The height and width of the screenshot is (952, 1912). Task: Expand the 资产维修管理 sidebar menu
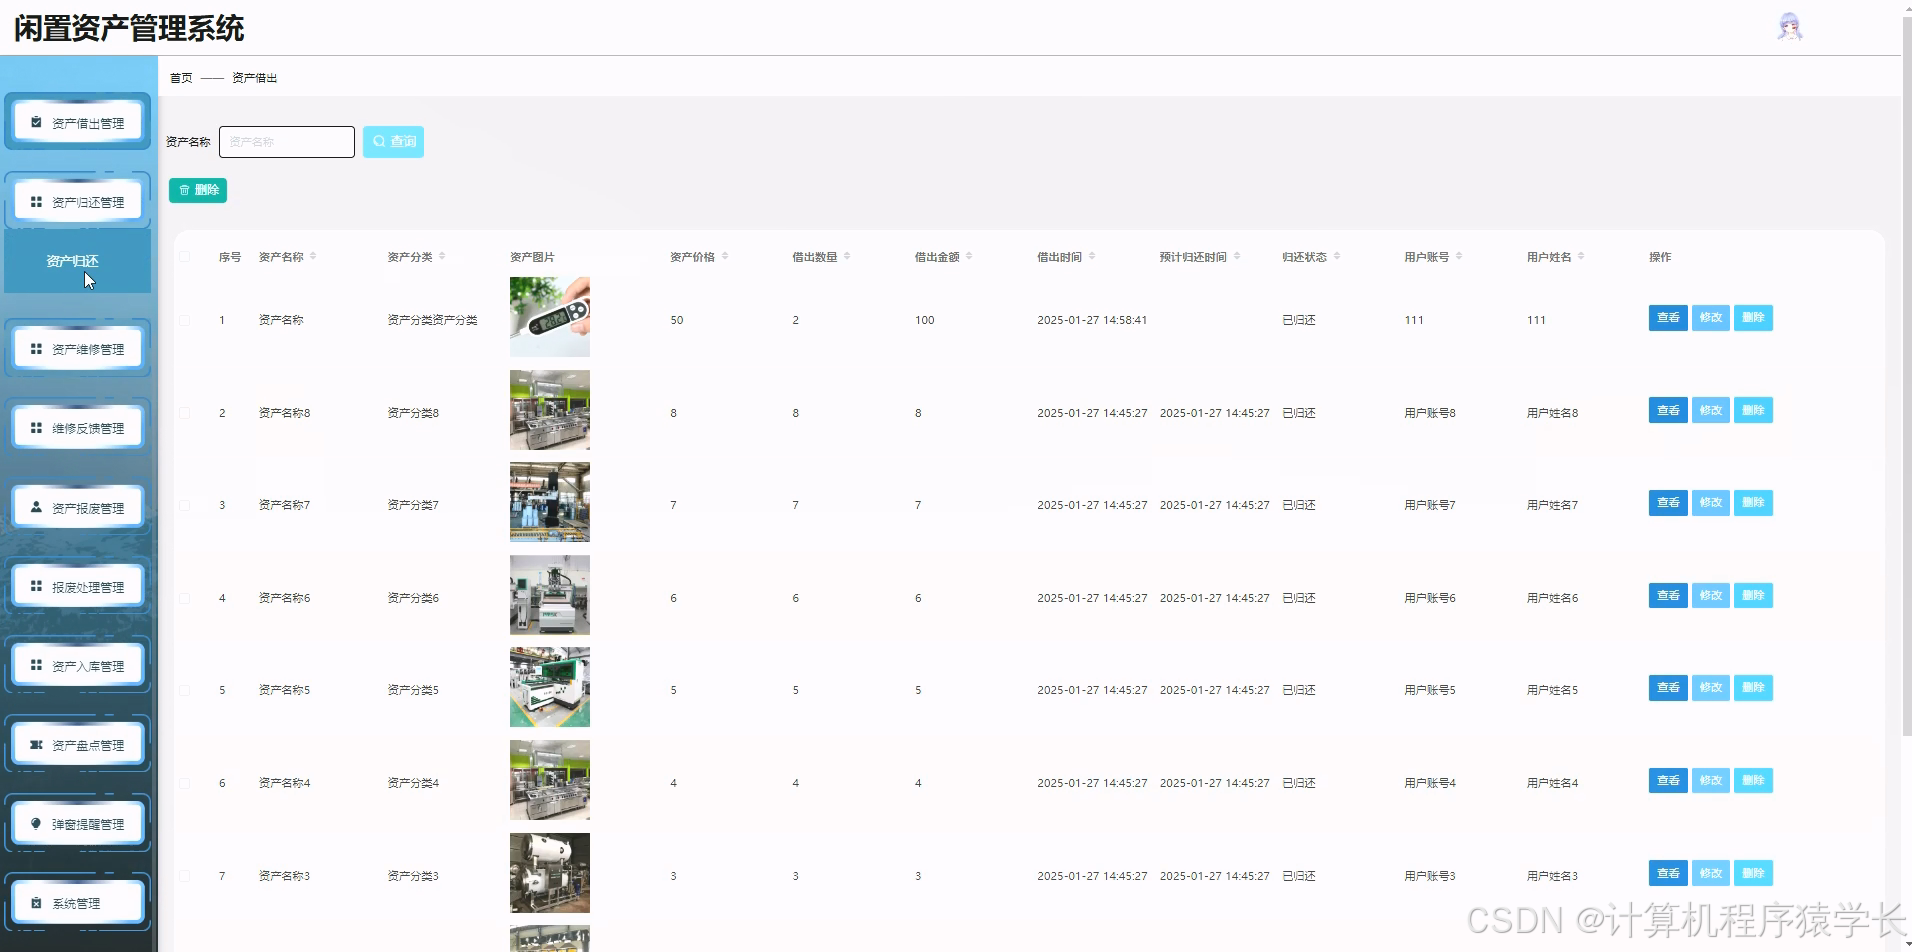tap(78, 349)
